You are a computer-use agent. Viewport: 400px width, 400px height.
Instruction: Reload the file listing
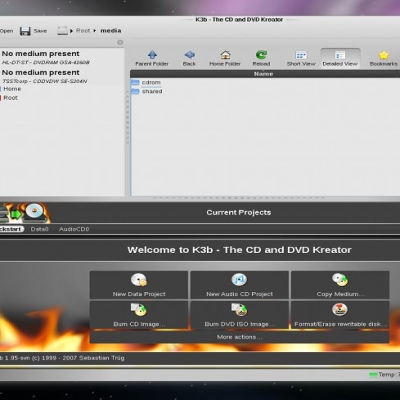(261, 58)
